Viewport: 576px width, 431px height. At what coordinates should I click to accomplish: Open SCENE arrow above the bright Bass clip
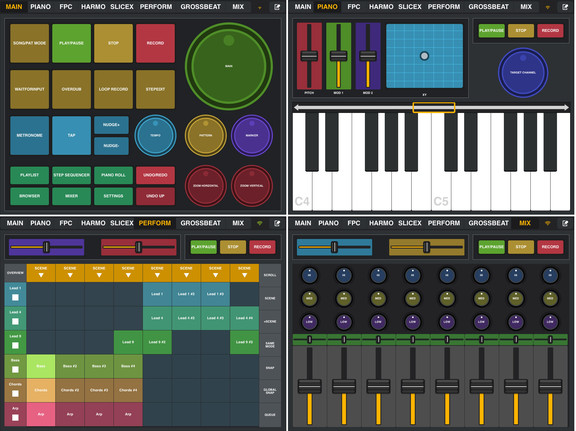click(x=41, y=273)
